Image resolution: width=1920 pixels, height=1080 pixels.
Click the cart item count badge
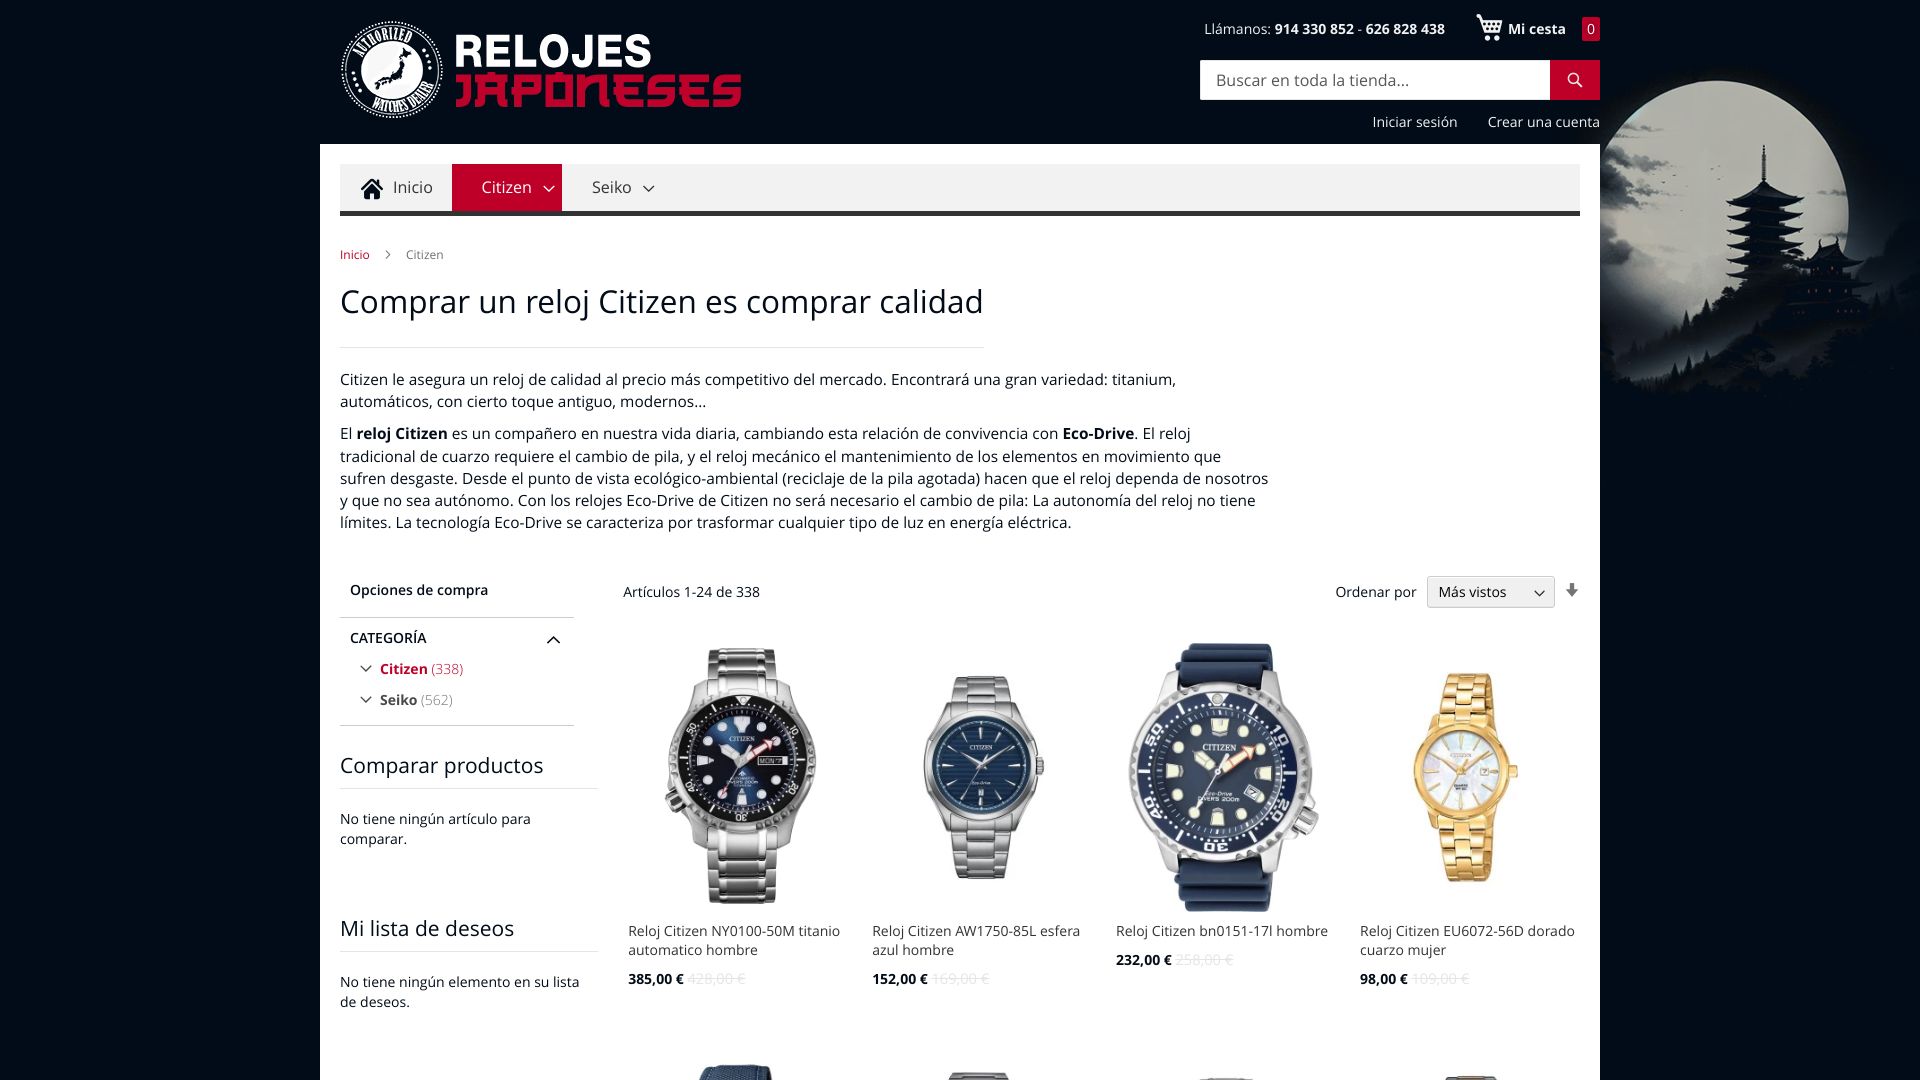pyautogui.click(x=1590, y=29)
